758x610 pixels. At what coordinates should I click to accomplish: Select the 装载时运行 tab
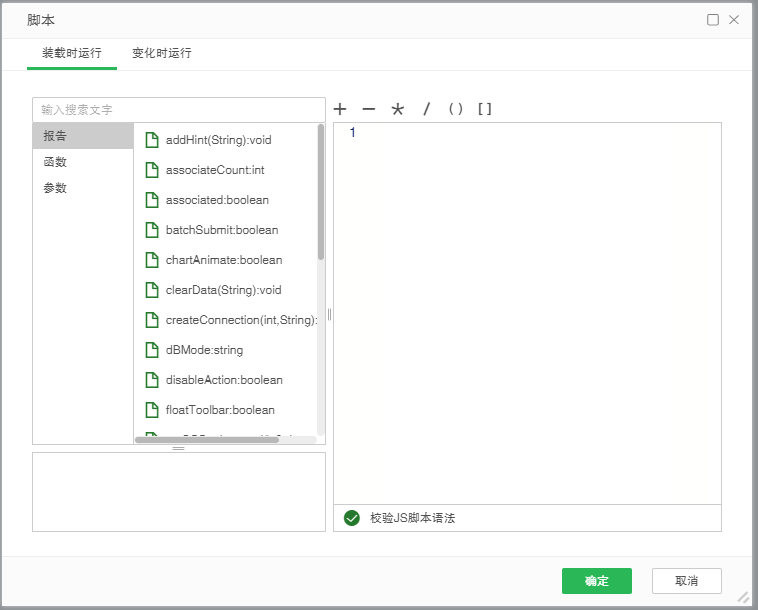71,53
